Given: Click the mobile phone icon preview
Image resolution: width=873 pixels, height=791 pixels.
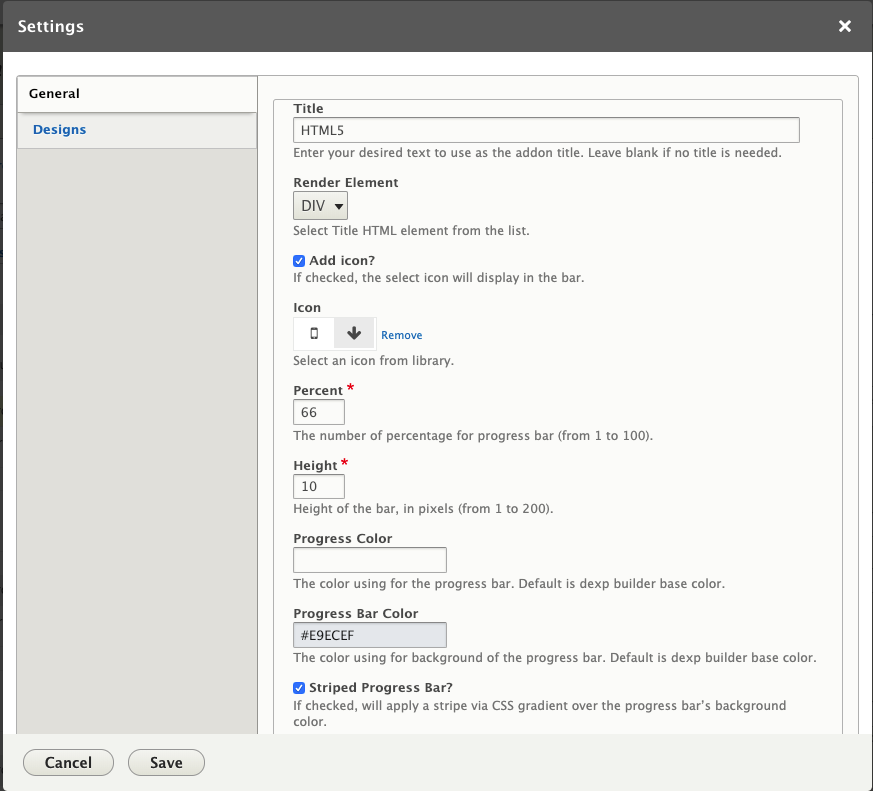Looking at the screenshot, I should (x=314, y=333).
